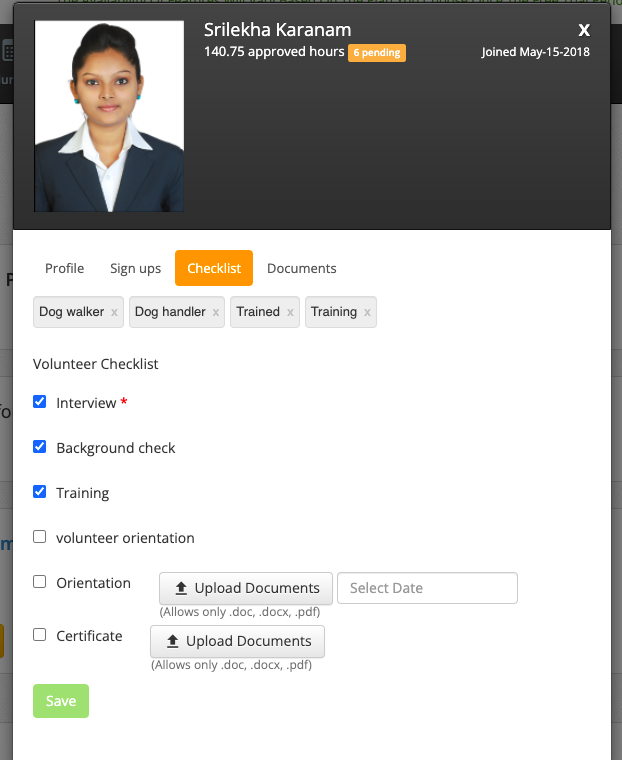Screen dimensions: 622x760
Task: Close the Srilekha Karanam volunteer dialog
Action: point(584,30)
